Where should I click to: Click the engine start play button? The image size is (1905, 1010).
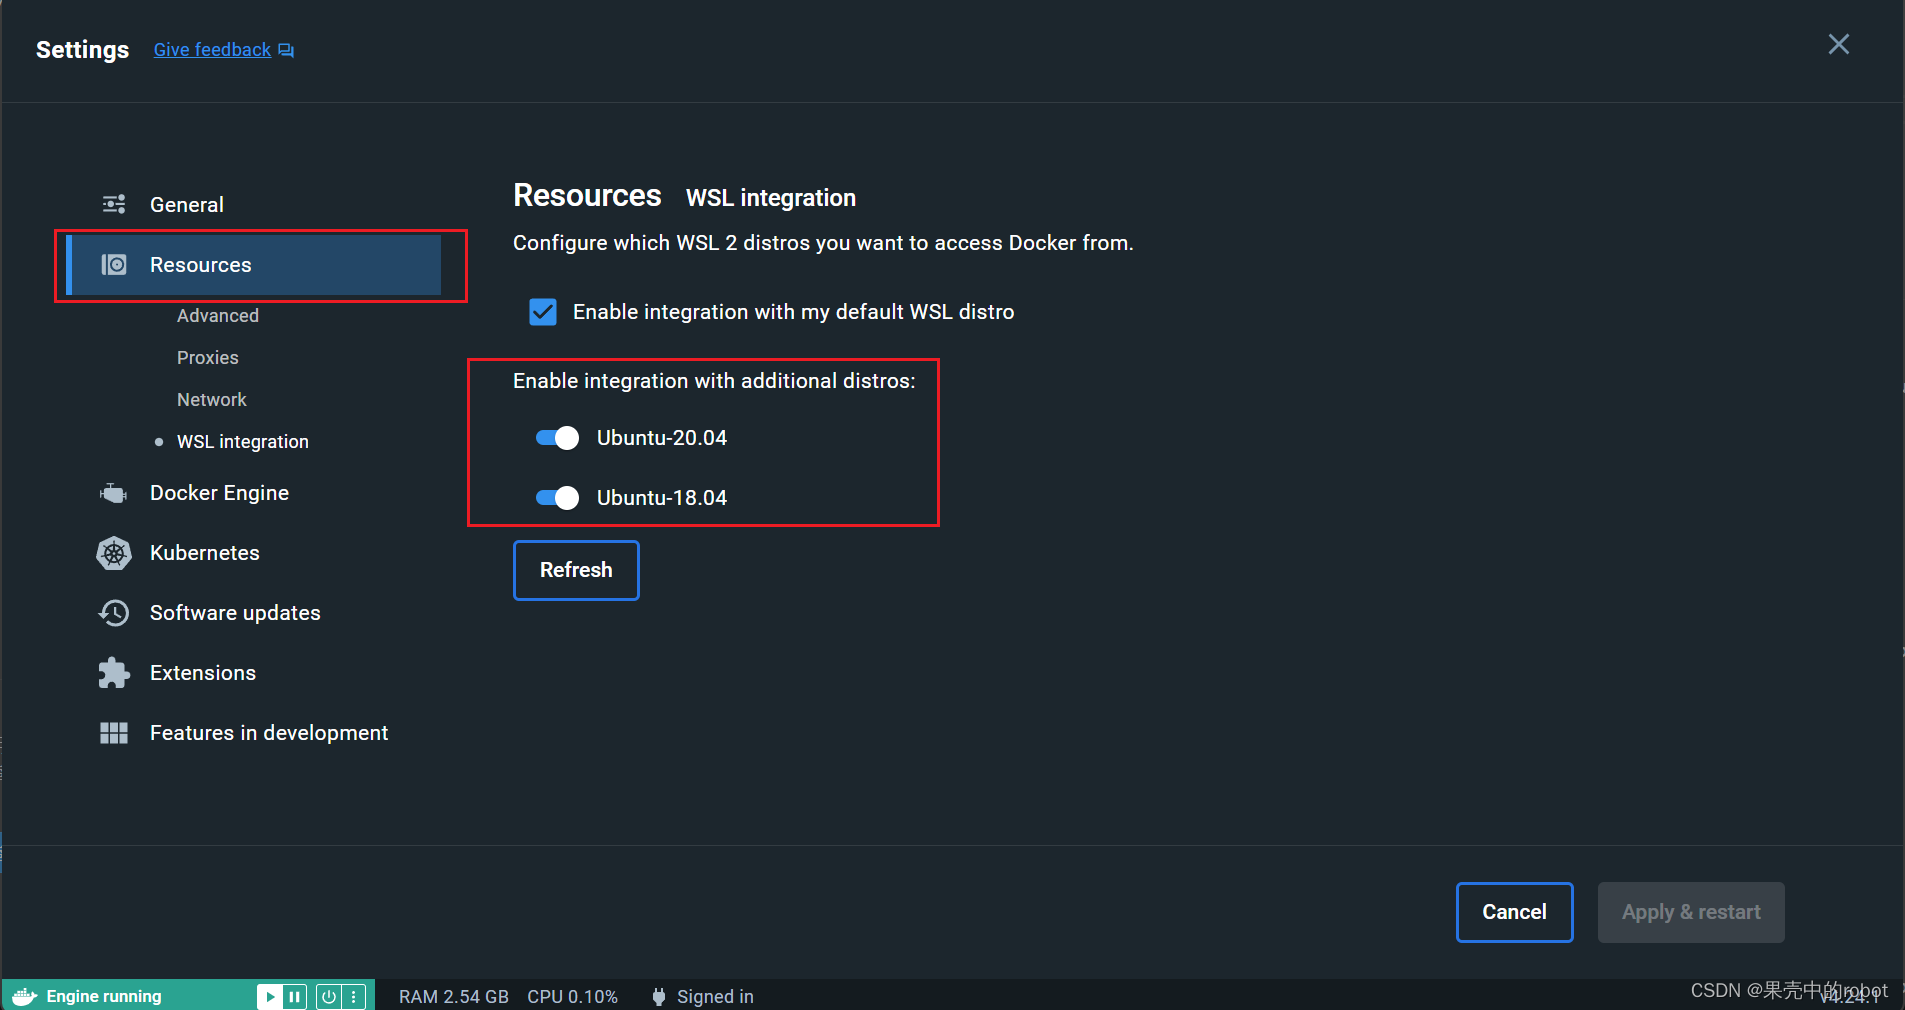(x=270, y=996)
